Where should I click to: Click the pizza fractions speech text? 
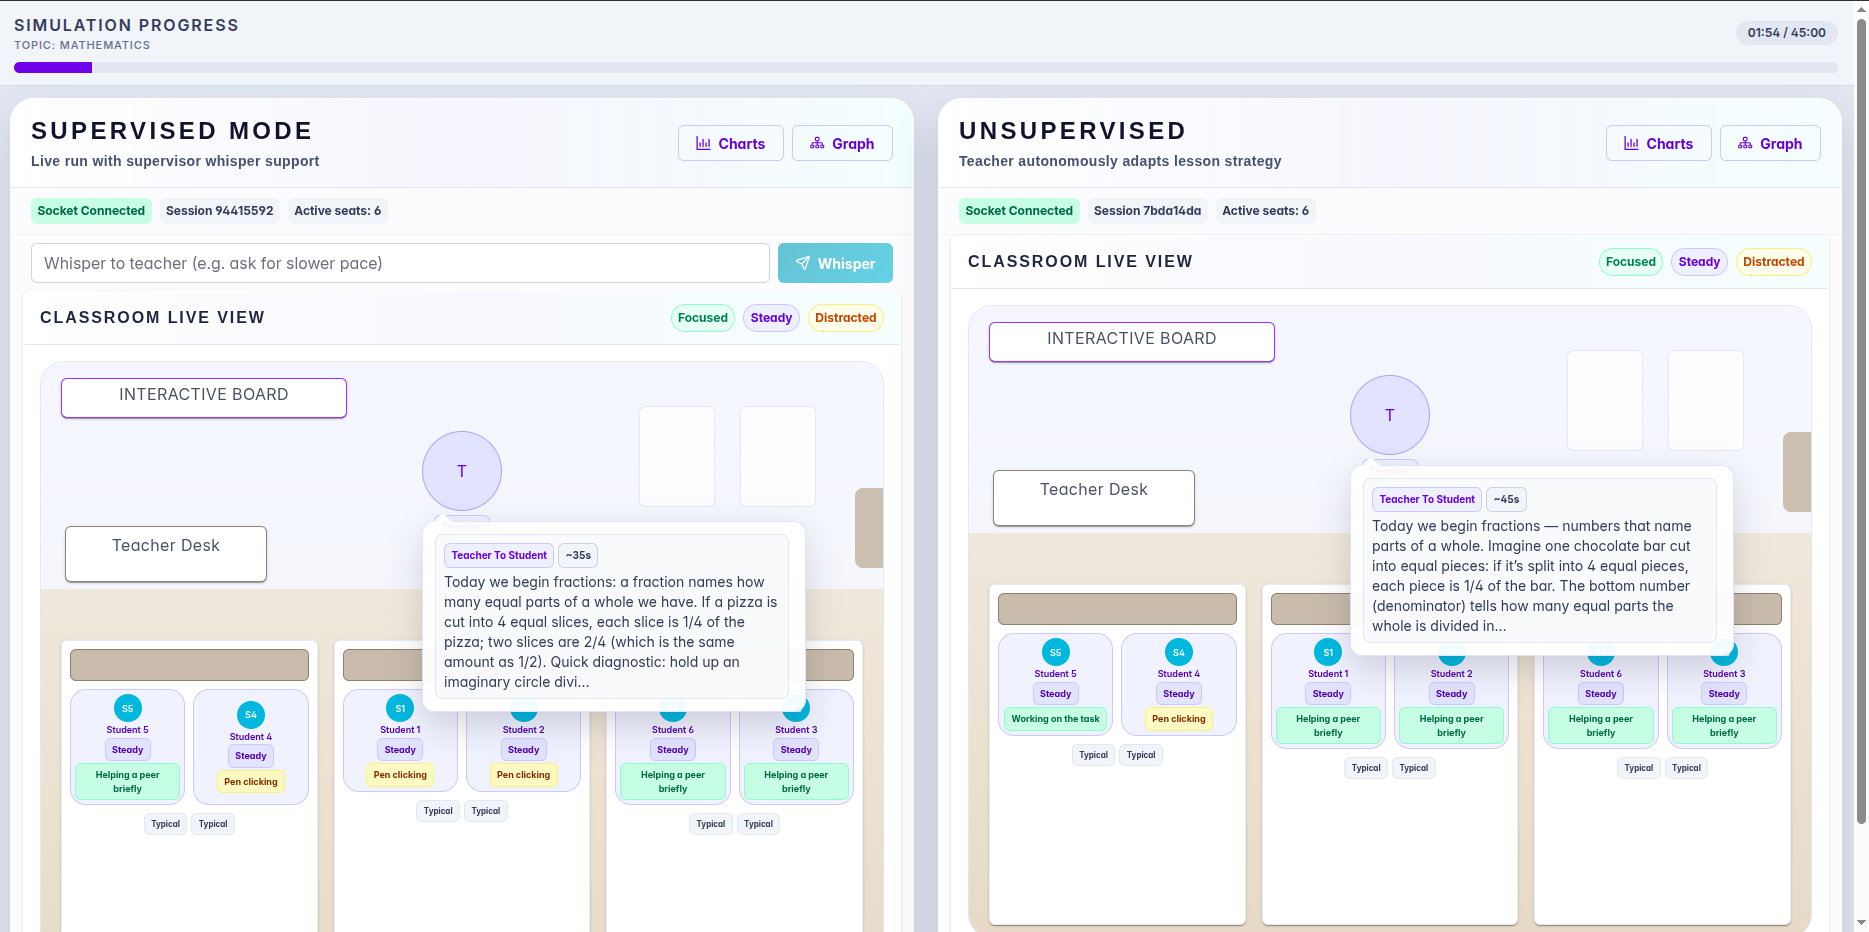[x=611, y=632]
